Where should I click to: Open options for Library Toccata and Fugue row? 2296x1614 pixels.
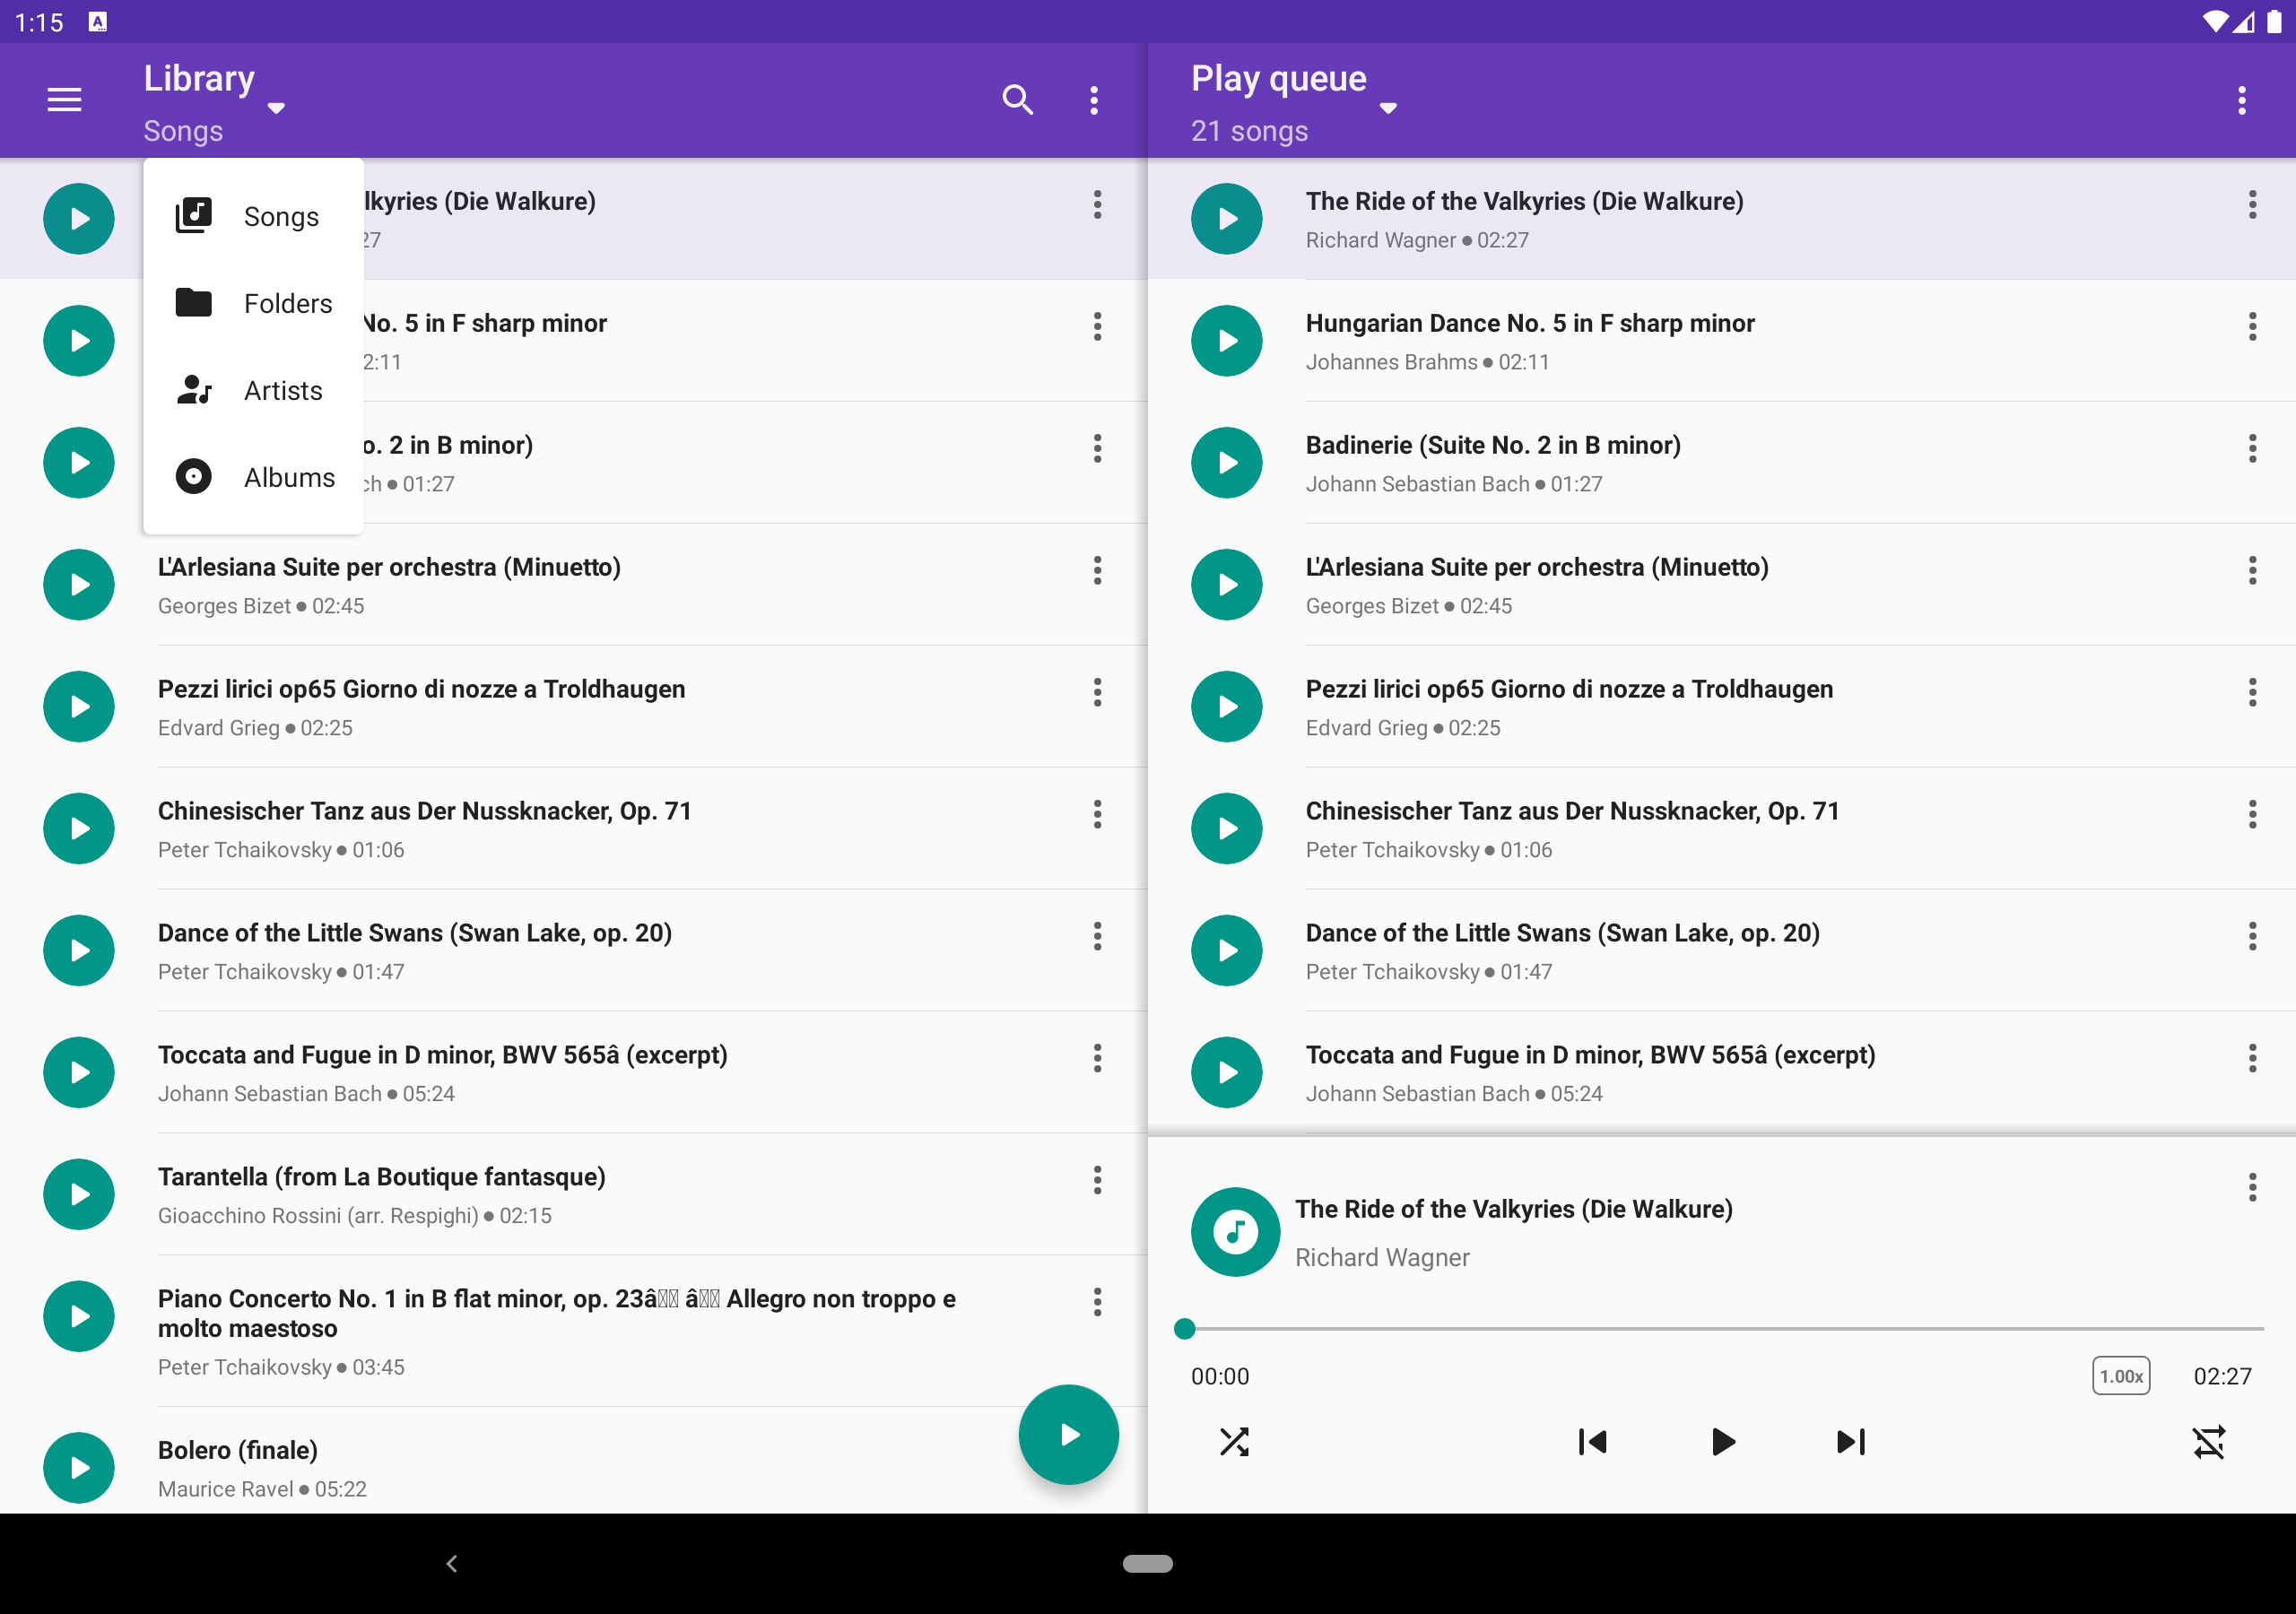(x=1098, y=1059)
